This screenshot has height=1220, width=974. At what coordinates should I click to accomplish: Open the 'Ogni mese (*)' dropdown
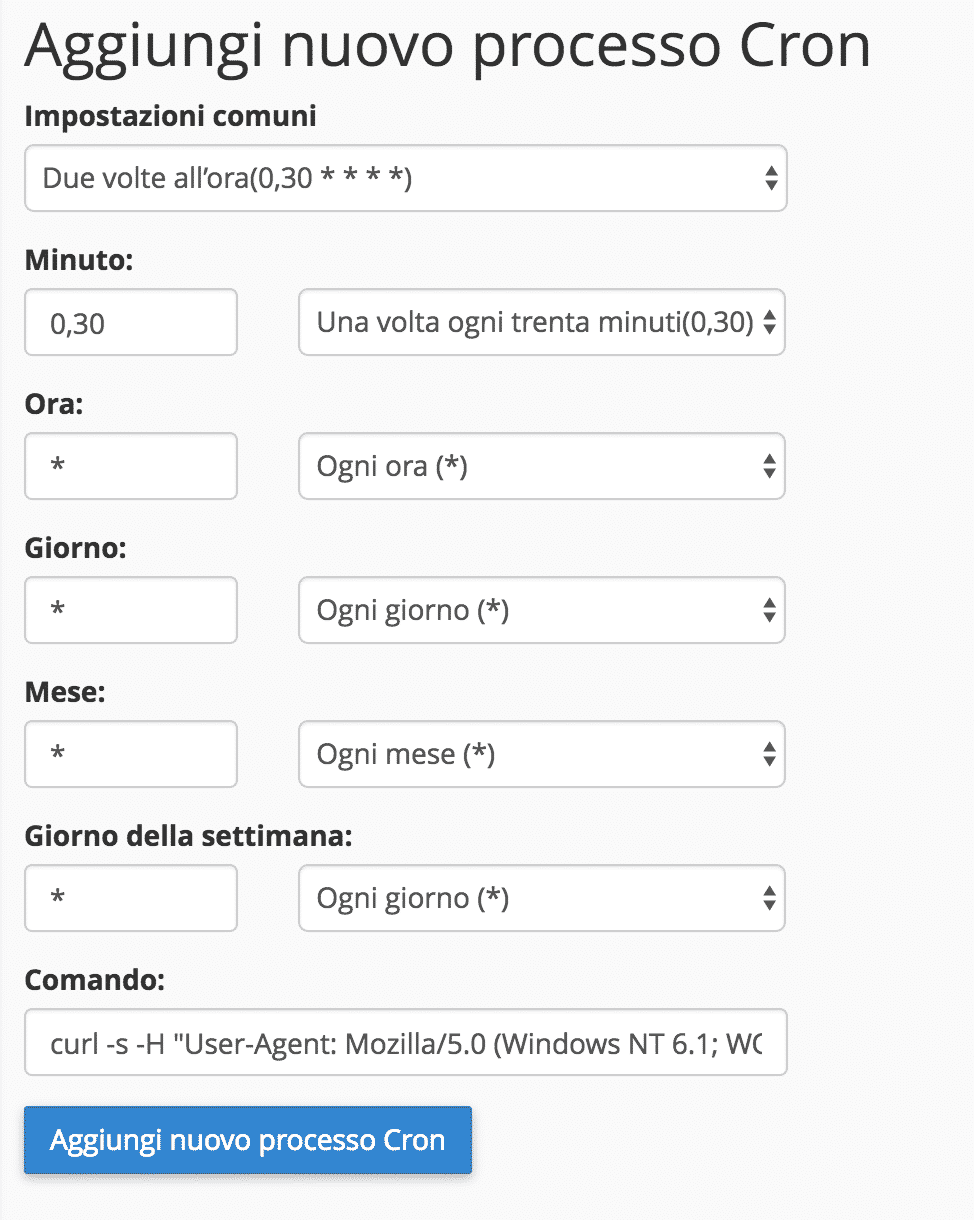click(541, 754)
